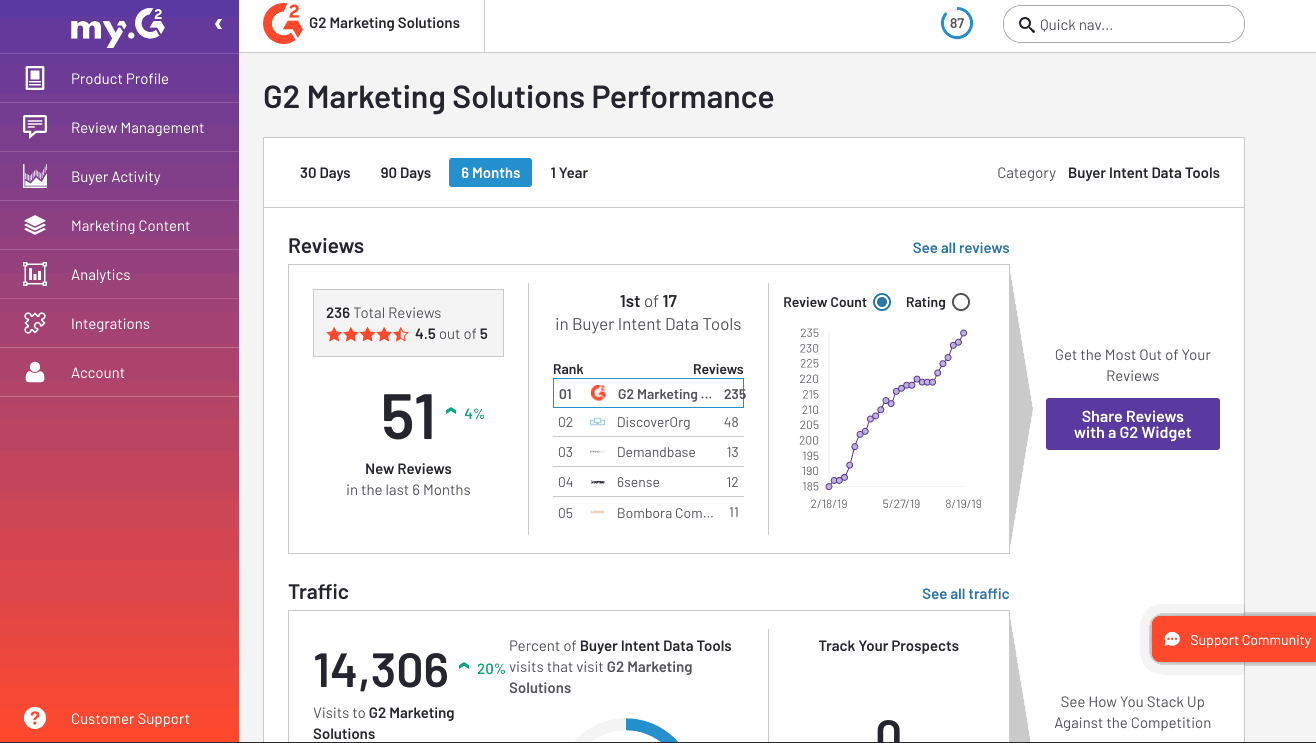Click the DiscoverOrg row in rank table

pyautogui.click(x=648, y=422)
